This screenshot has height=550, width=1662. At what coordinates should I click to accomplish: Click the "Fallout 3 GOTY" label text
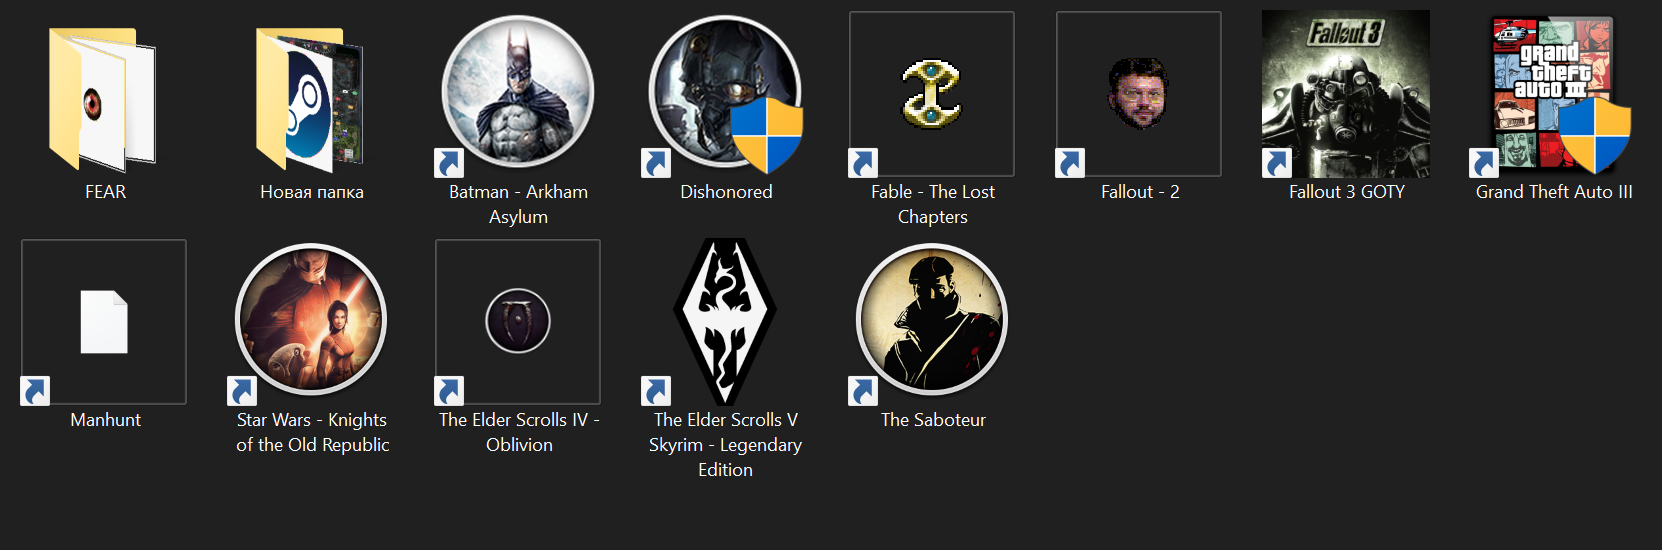(x=1347, y=192)
